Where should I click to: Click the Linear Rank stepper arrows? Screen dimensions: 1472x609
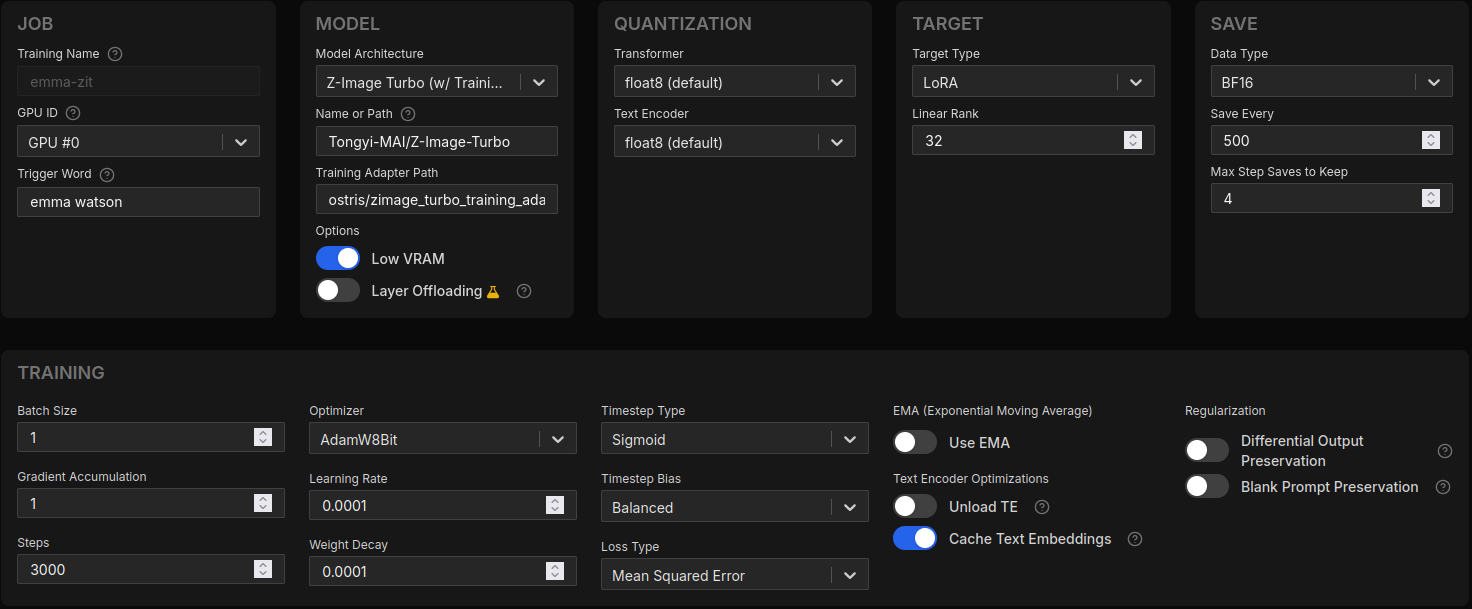point(1133,140)
